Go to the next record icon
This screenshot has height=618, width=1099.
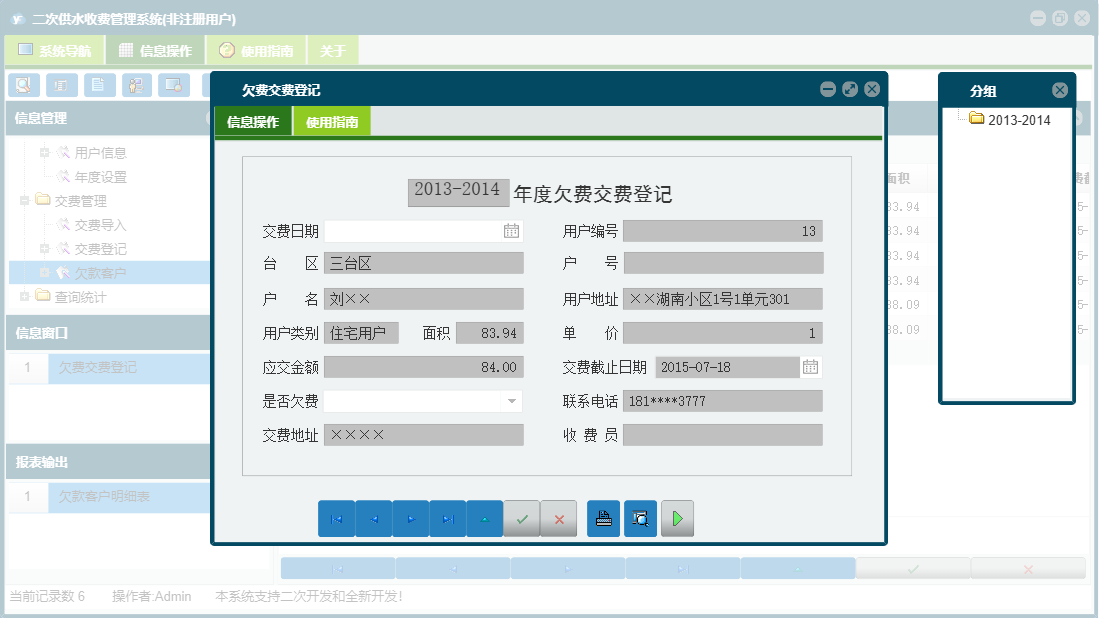tap(410, 518)
